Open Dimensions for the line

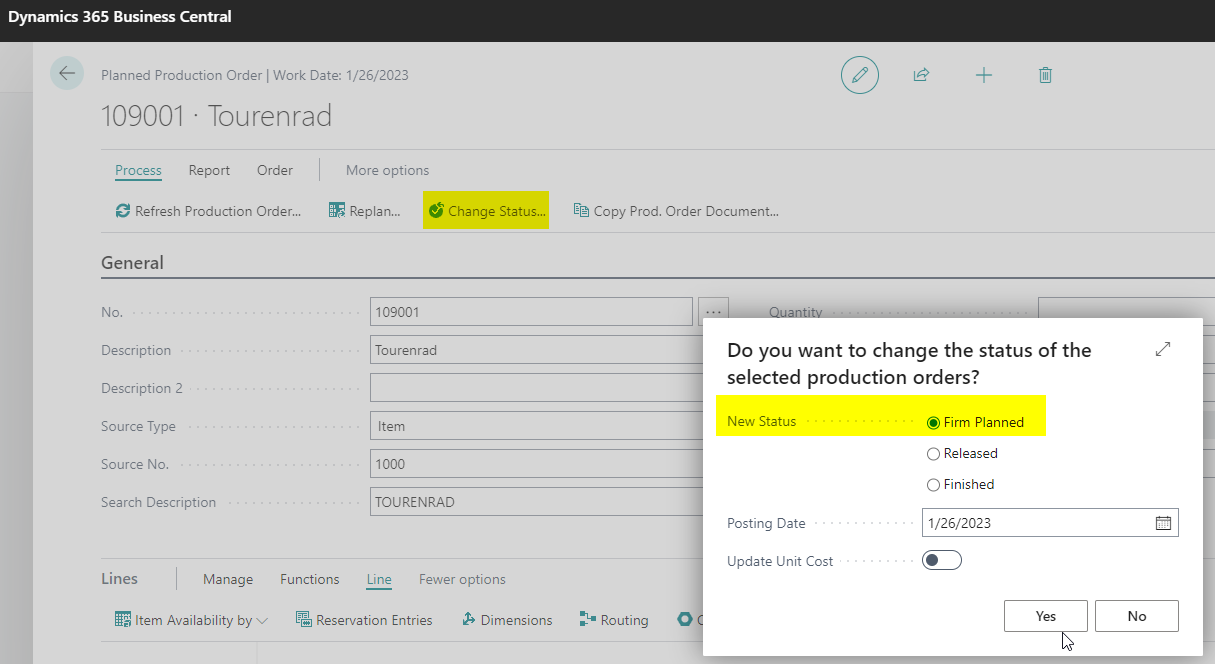tap(506, 620)
